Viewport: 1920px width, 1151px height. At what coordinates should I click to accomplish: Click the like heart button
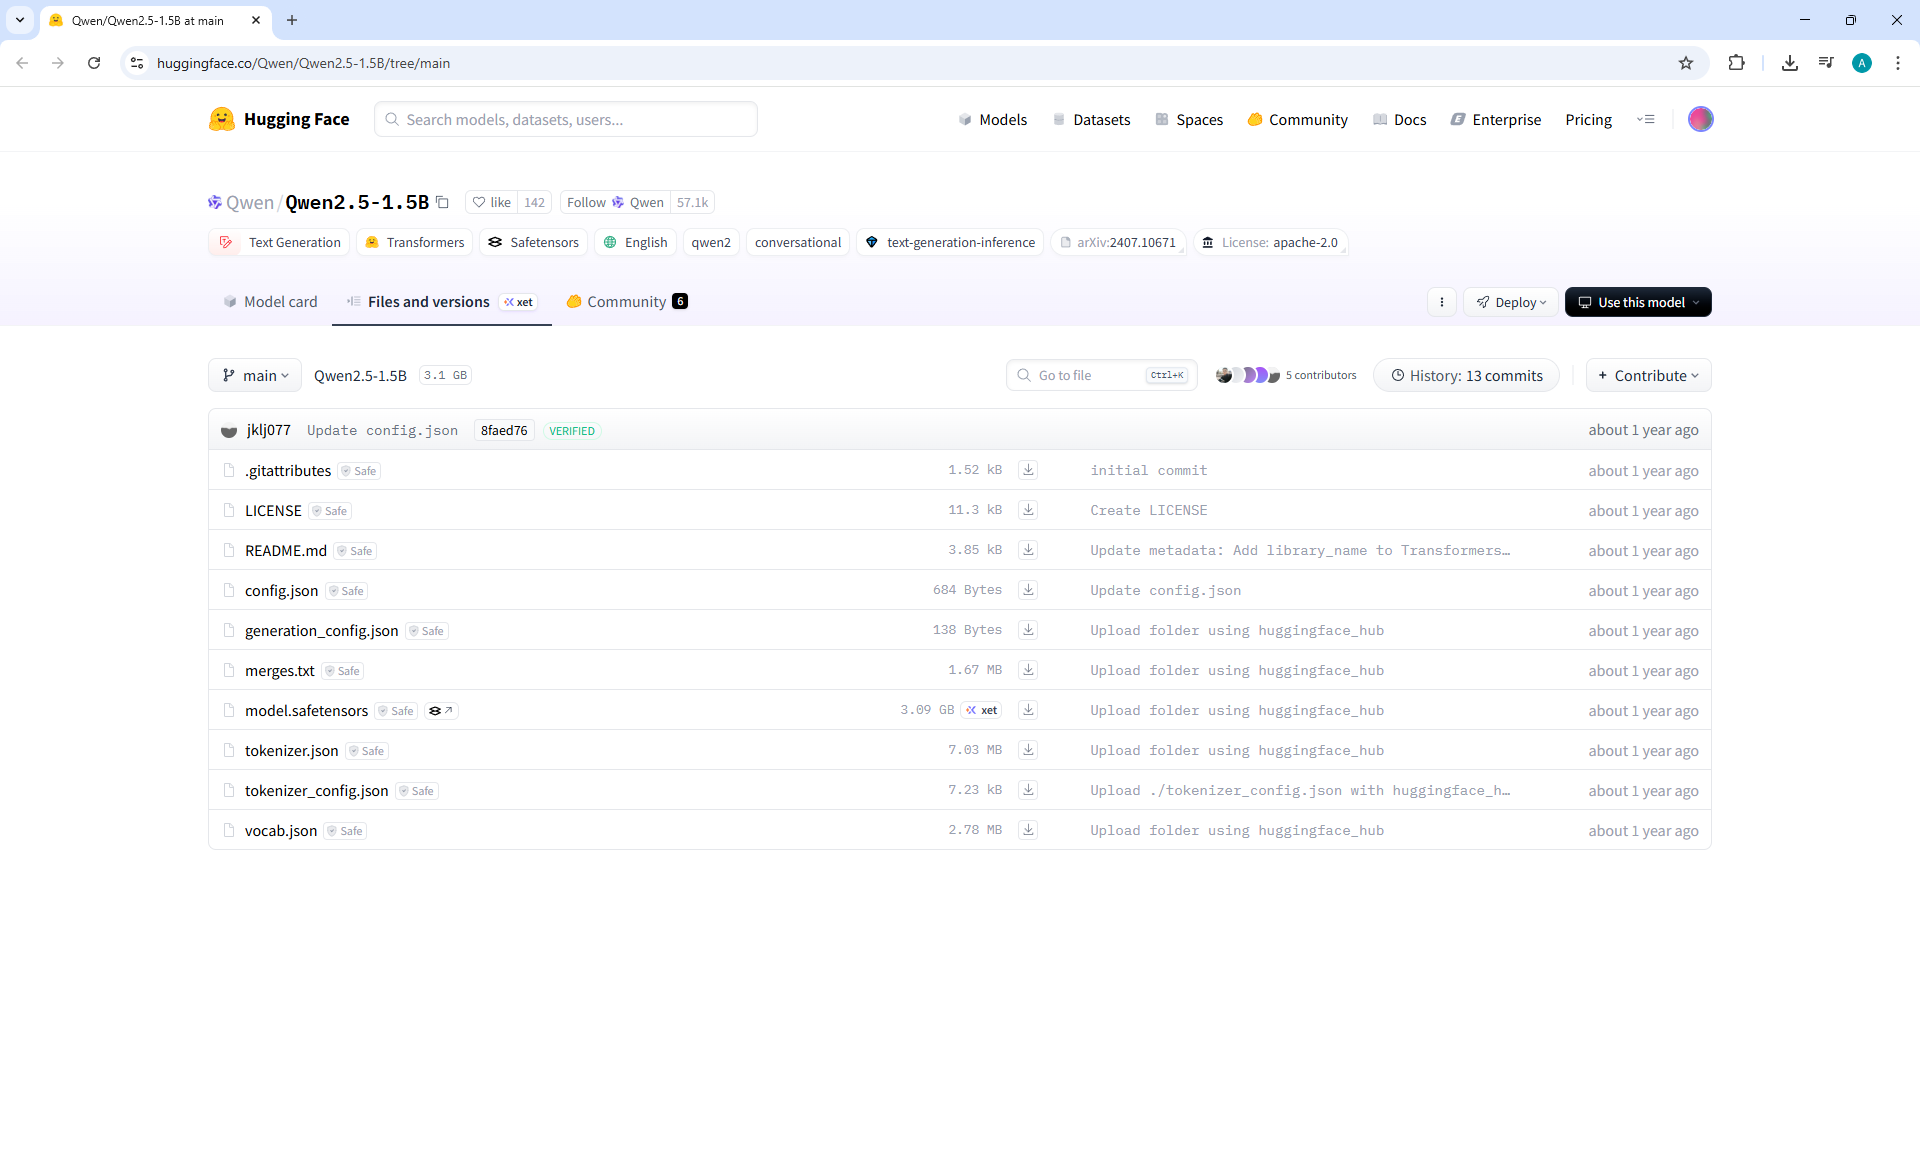coord(491,202)
